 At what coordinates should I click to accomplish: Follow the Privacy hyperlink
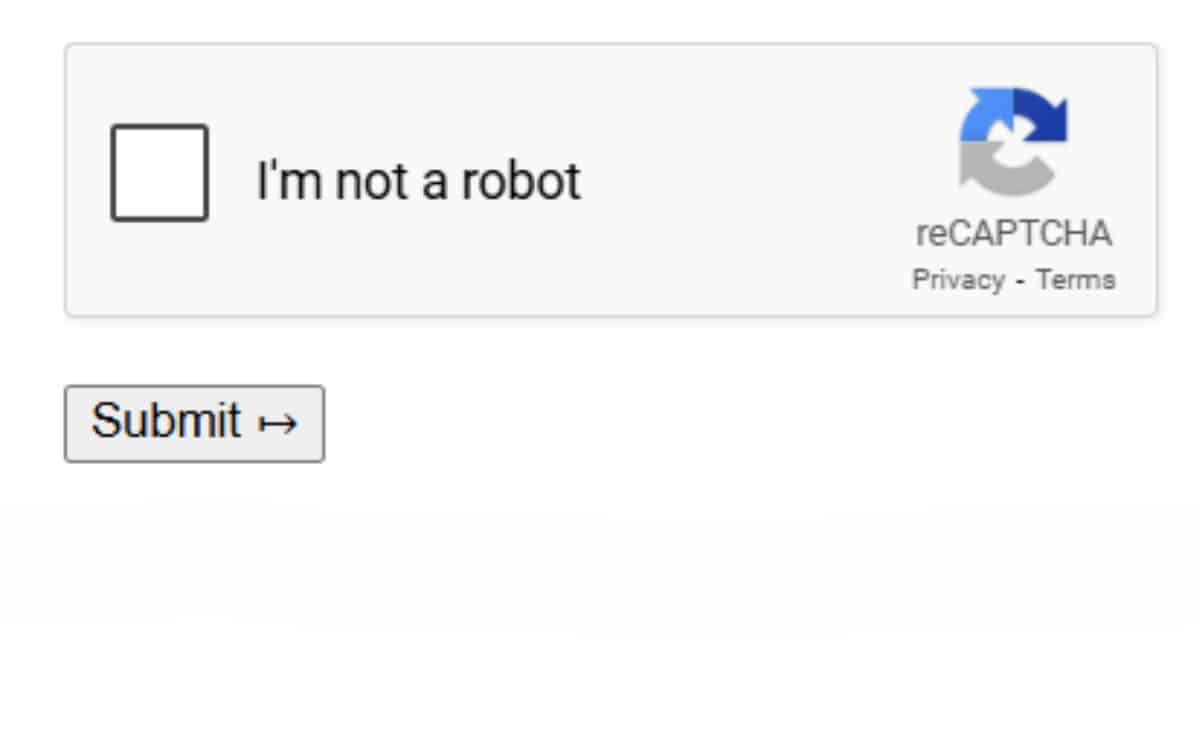[x=957, y=279]
